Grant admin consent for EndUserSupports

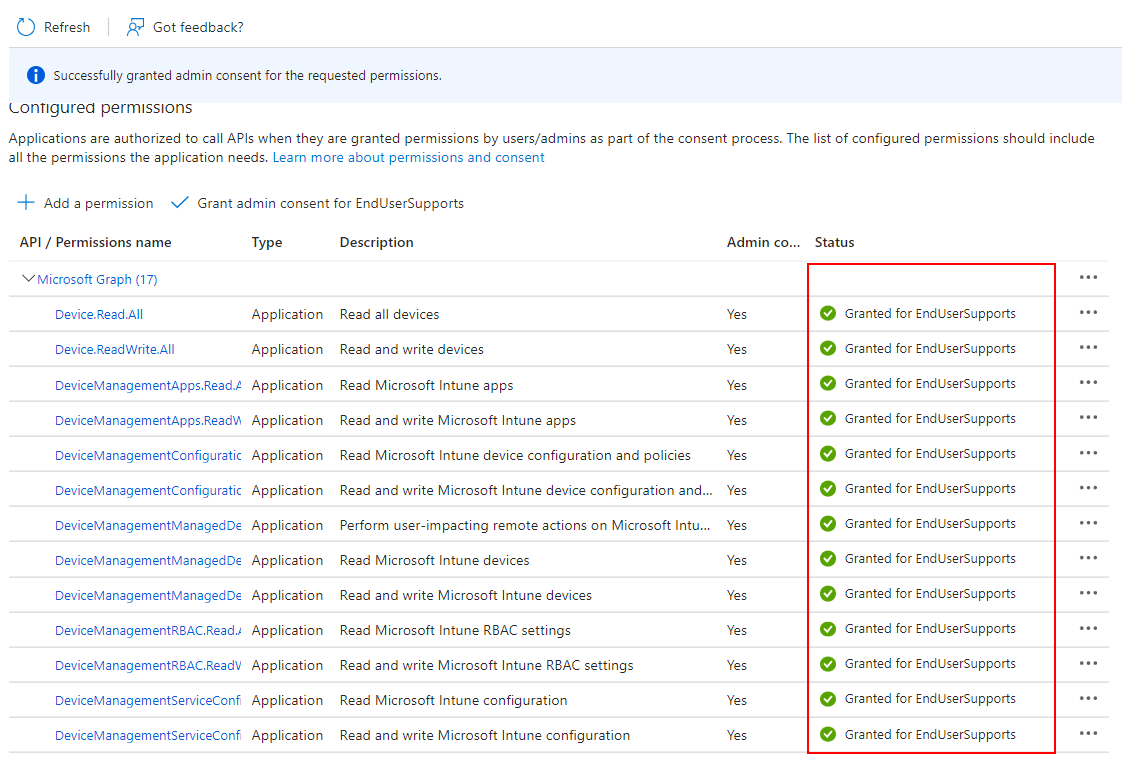coord(317,203)
